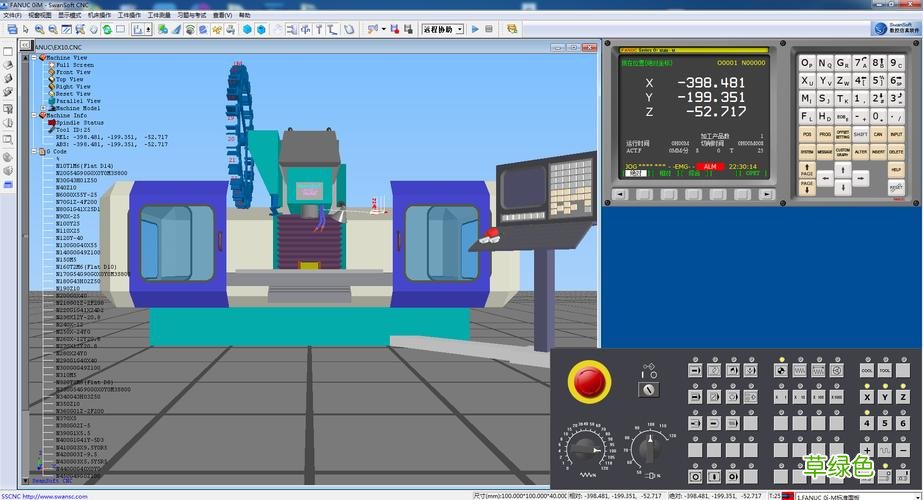Image resolution: width=923 pixels, height=500 pixels.
Task: Select Front View in the machine tree
Action: pos(73,72)
